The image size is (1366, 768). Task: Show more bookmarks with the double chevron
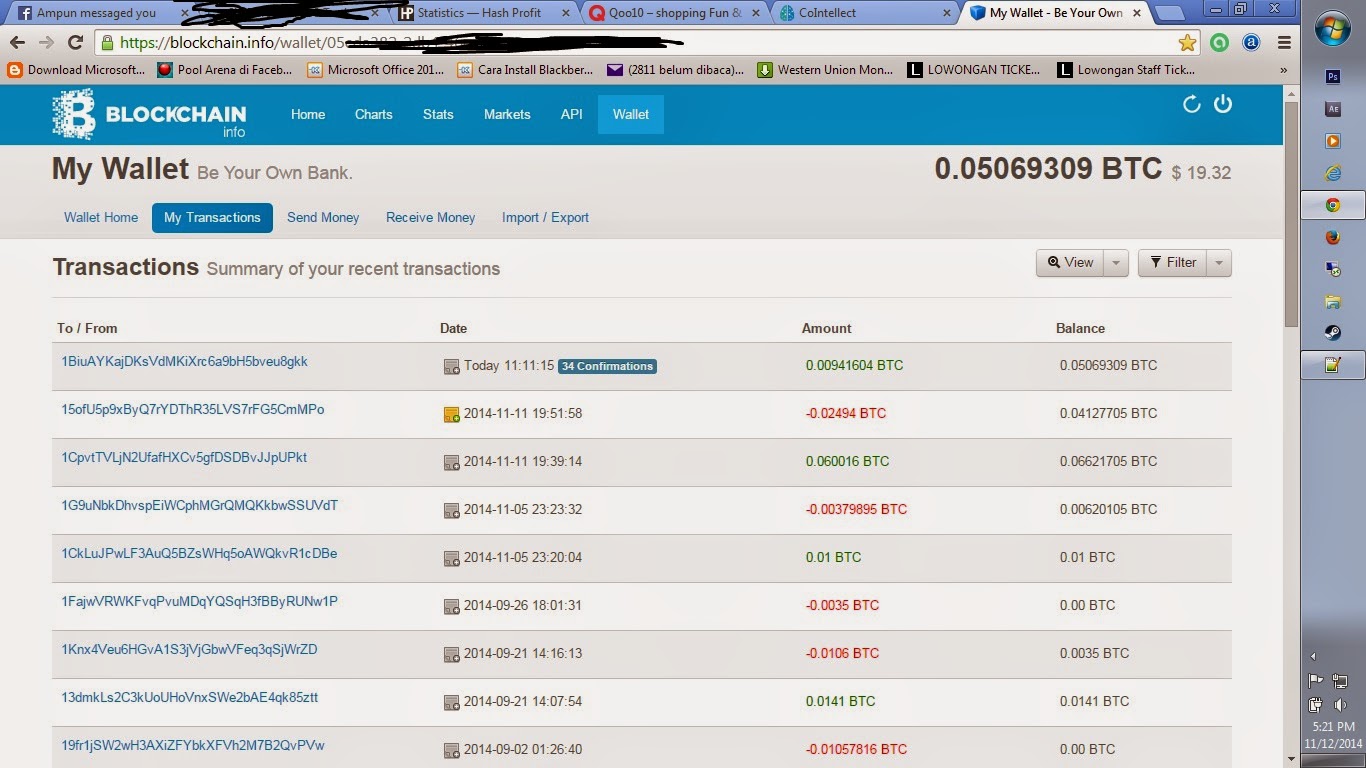(1284, 71)
